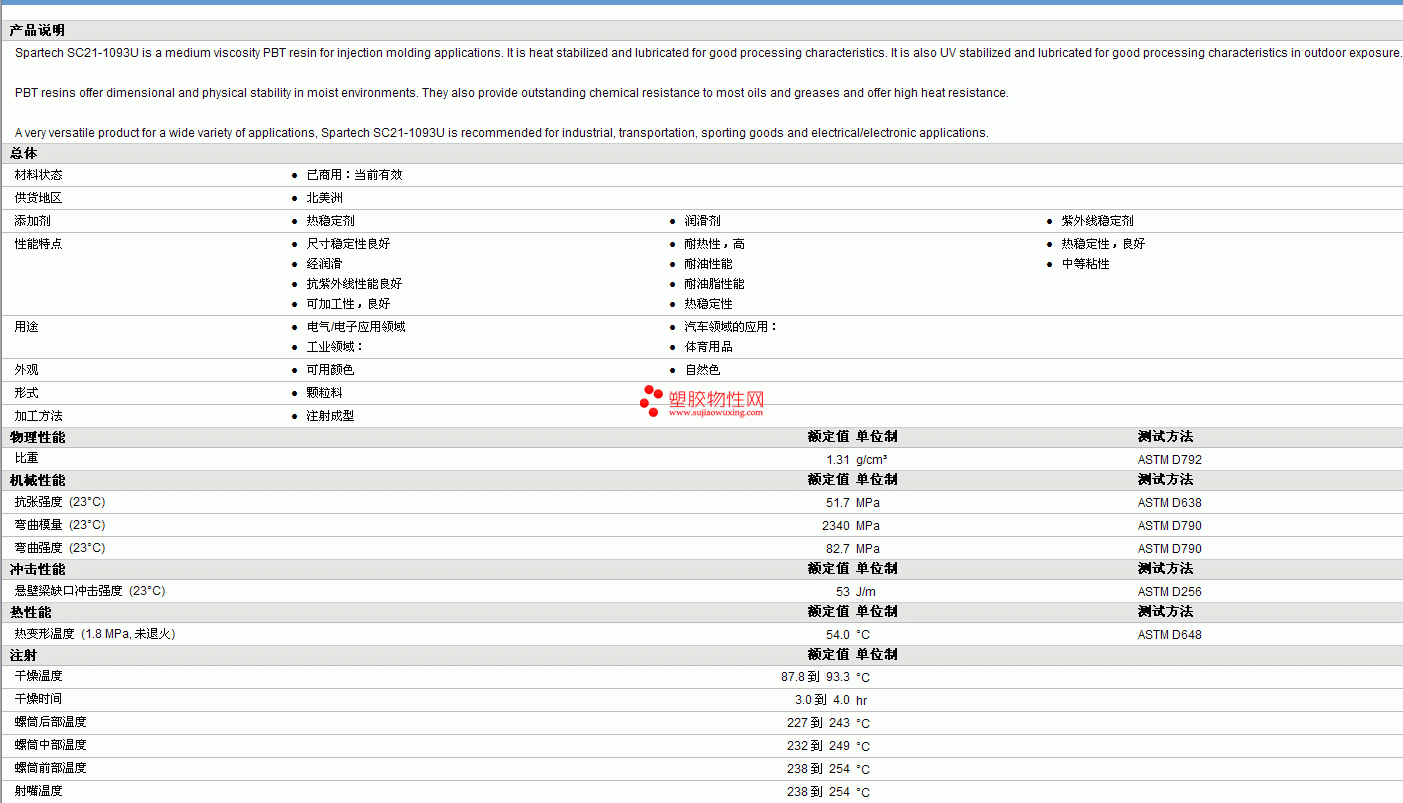Select the 北美洲 value
Image resolution: width=1403 pixels, height=803 pixels.
[324, 198]
